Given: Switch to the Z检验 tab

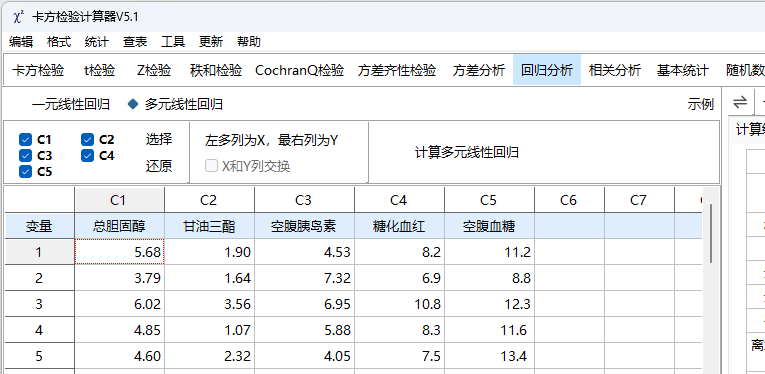Looking at the screenshot, I should (154, 71).
